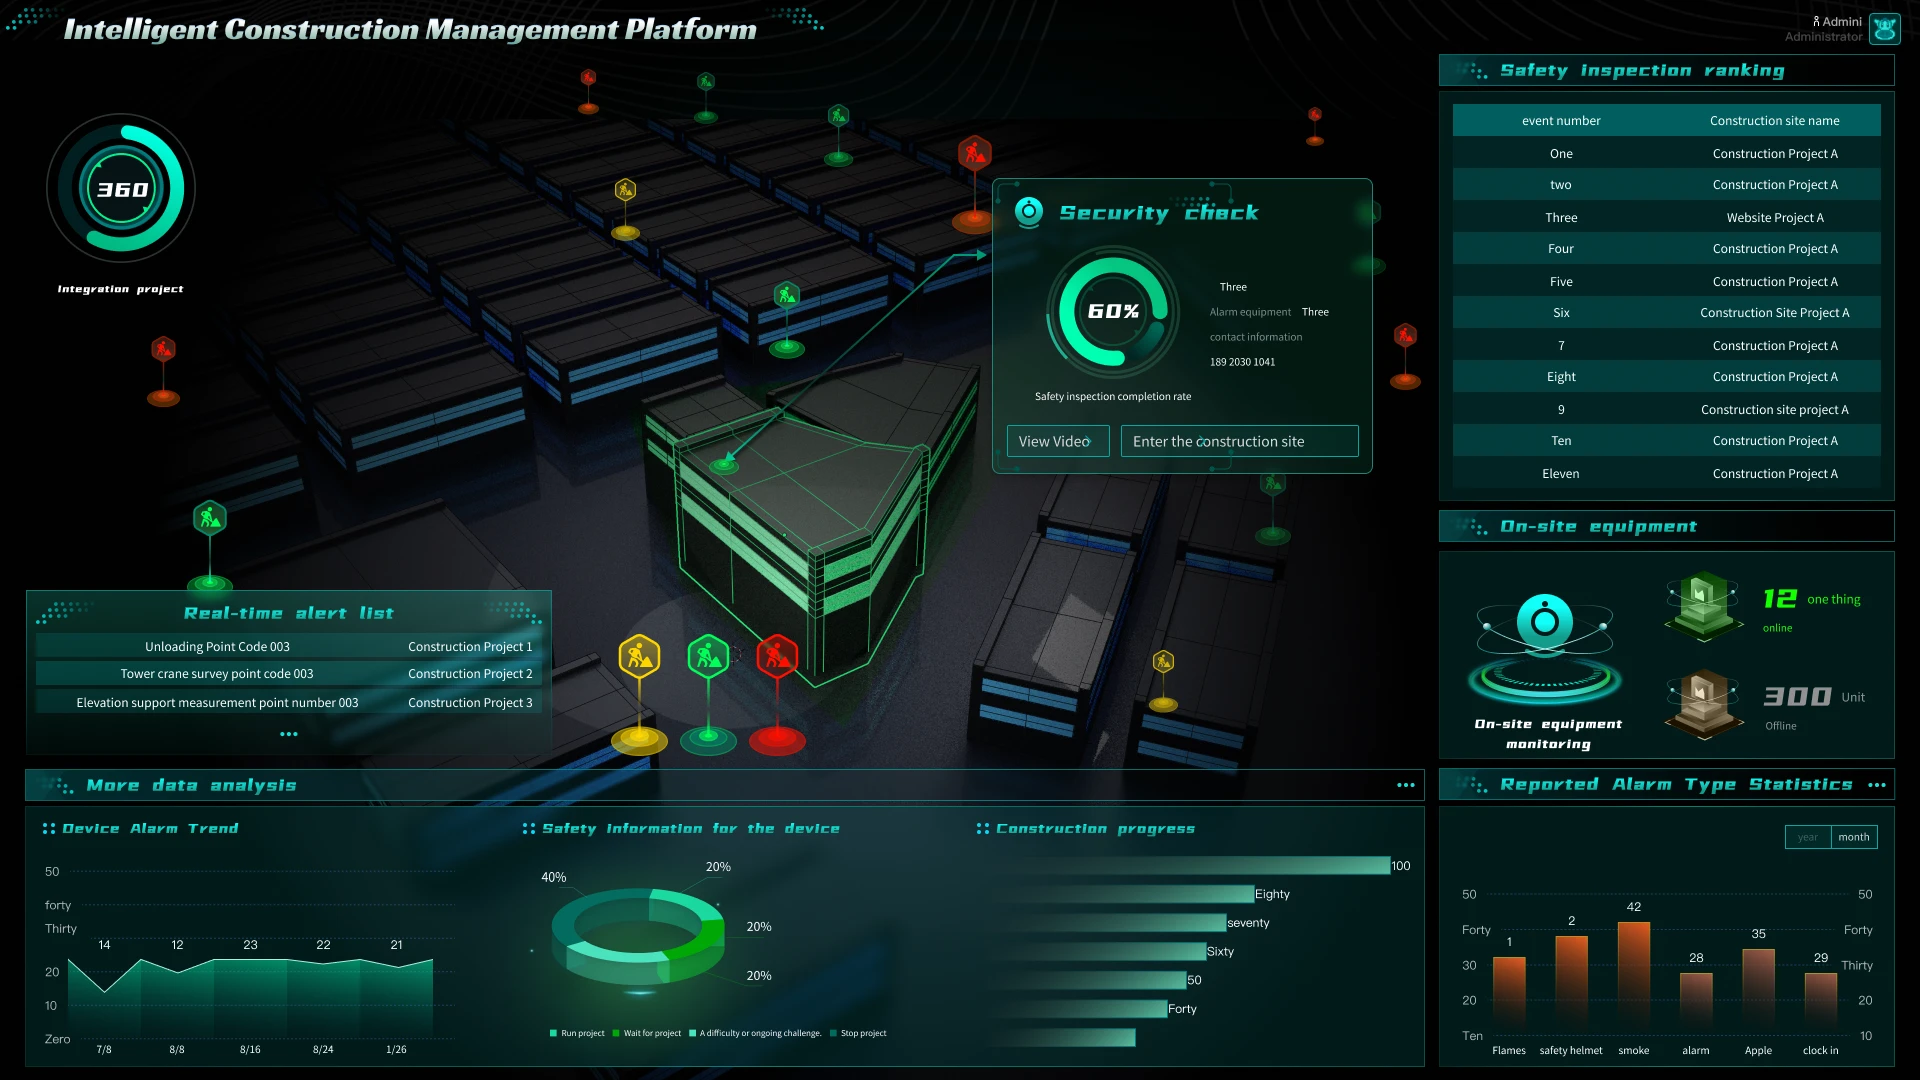Select the brown offline equipment cube icon

[1703, 700]
